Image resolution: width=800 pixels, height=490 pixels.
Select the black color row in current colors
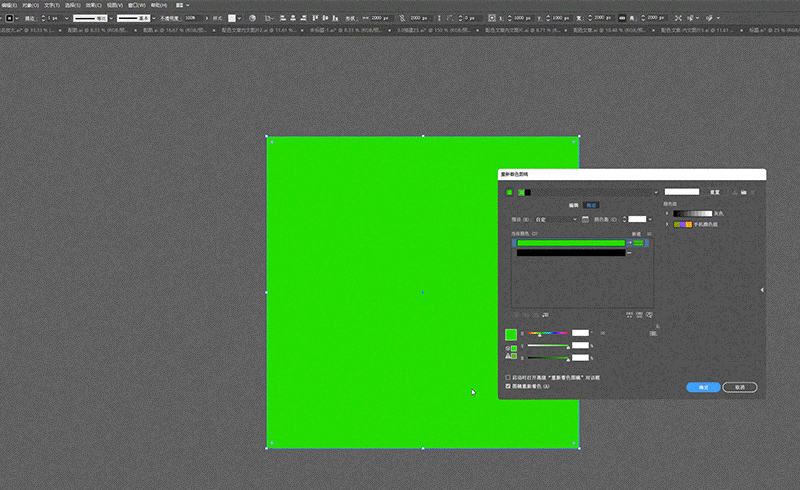(x=571, y=253)
